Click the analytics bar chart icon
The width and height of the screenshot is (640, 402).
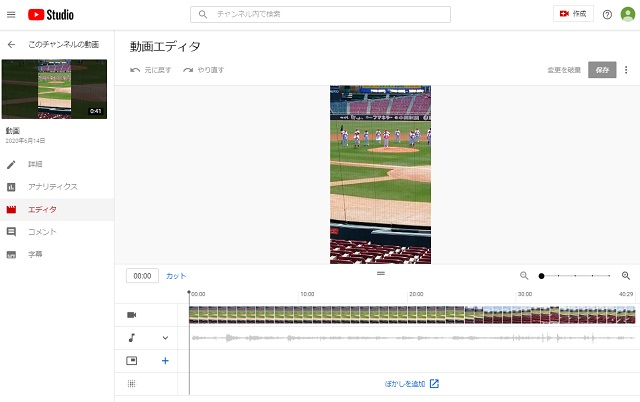(x=11, y=187)
